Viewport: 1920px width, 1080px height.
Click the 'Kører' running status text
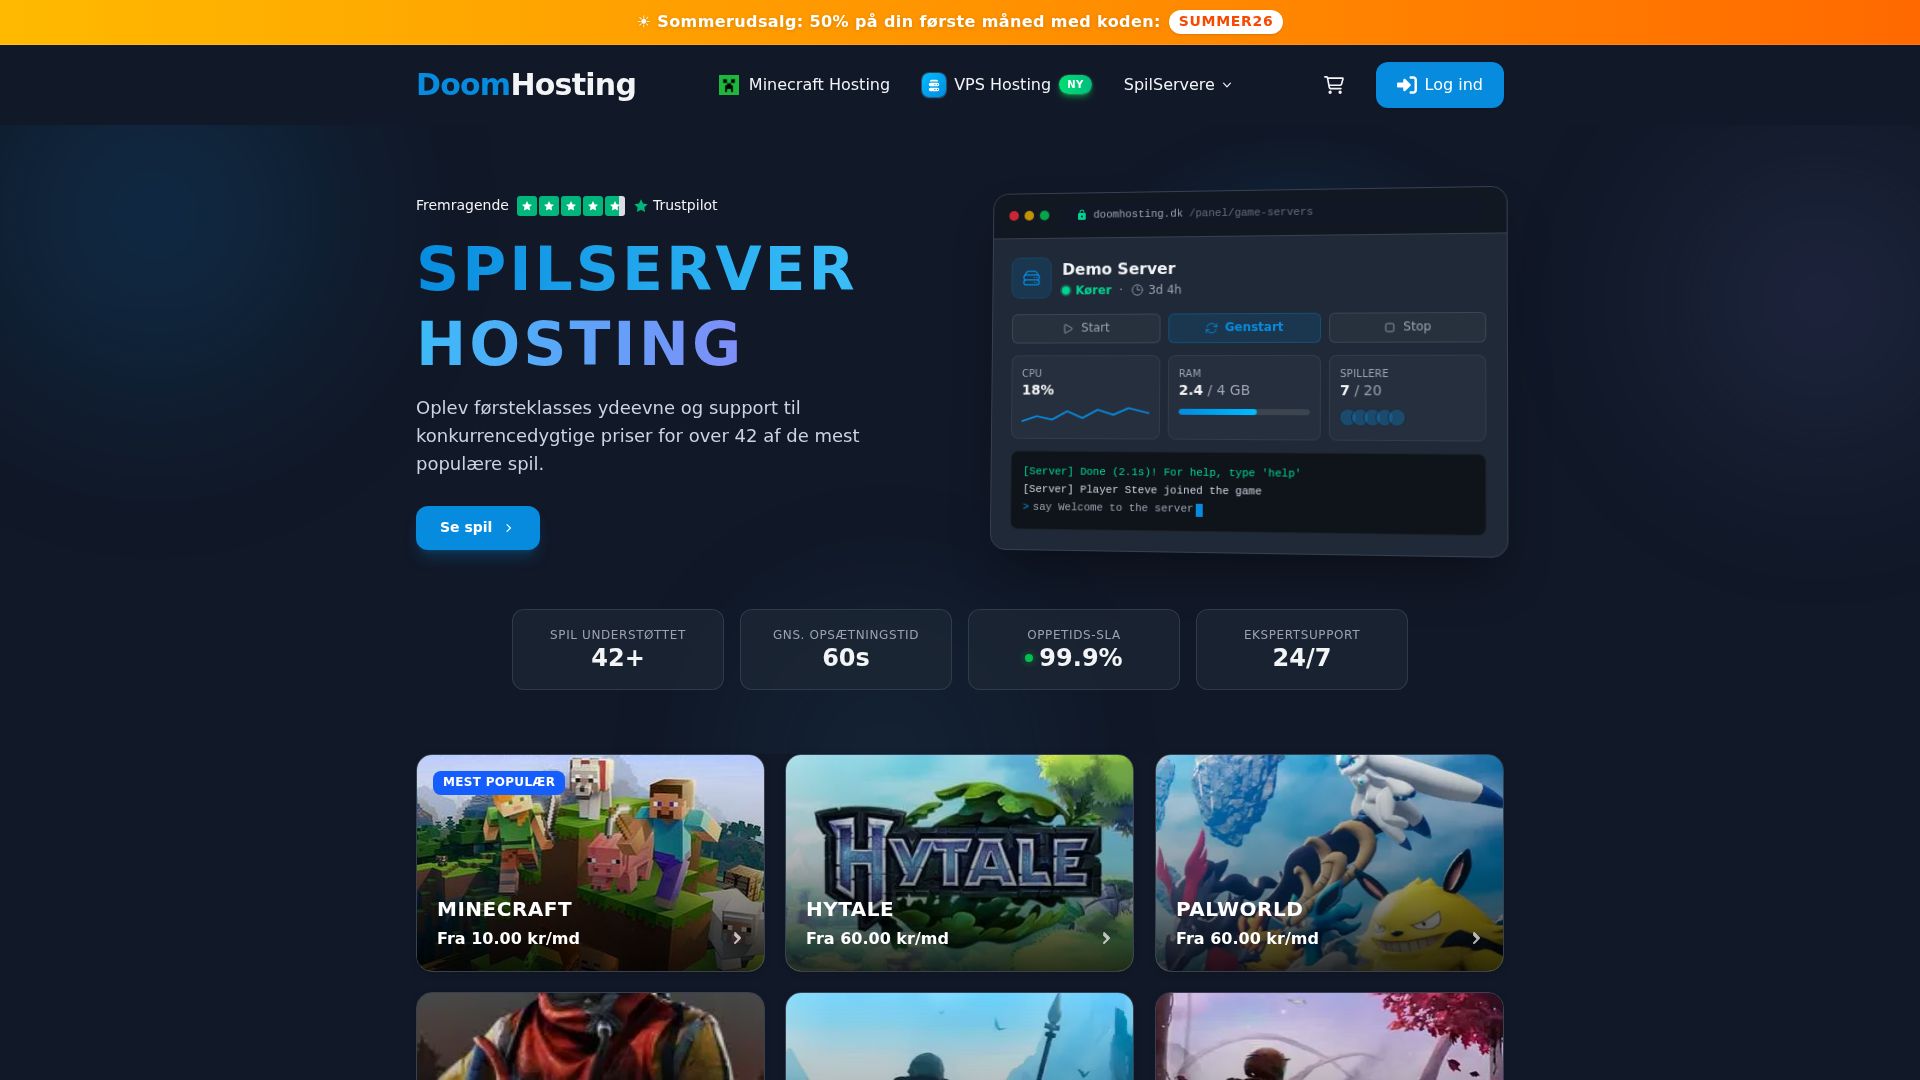[x=1093, y=290]
